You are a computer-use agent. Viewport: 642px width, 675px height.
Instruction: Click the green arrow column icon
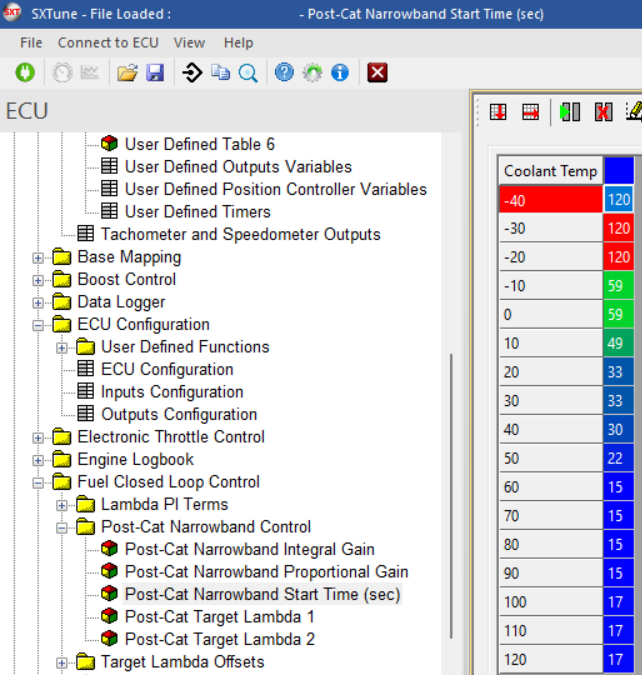(570, 112)
